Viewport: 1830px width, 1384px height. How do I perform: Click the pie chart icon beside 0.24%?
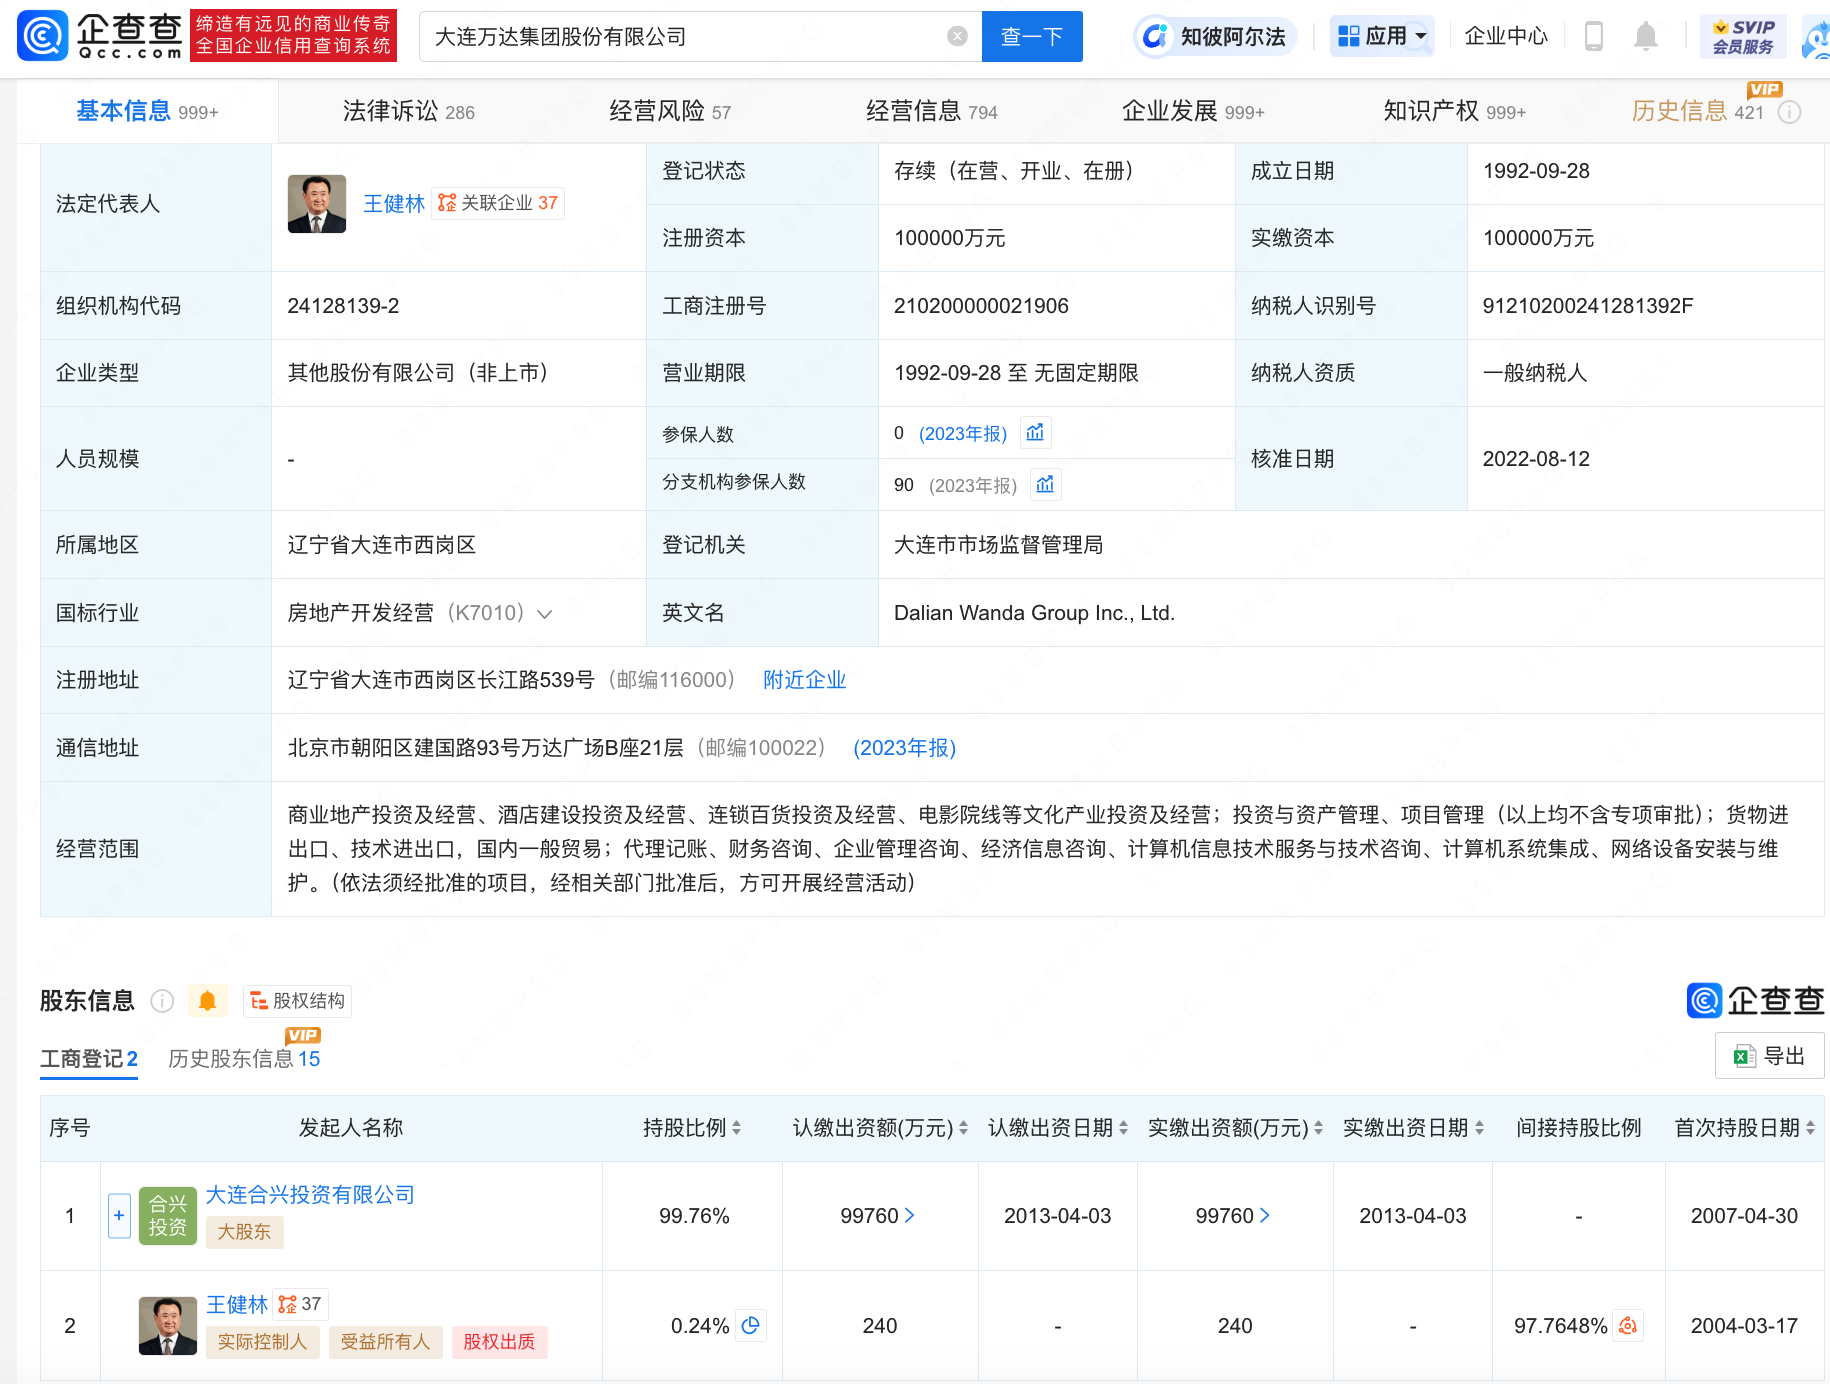tap(751, 1326)
